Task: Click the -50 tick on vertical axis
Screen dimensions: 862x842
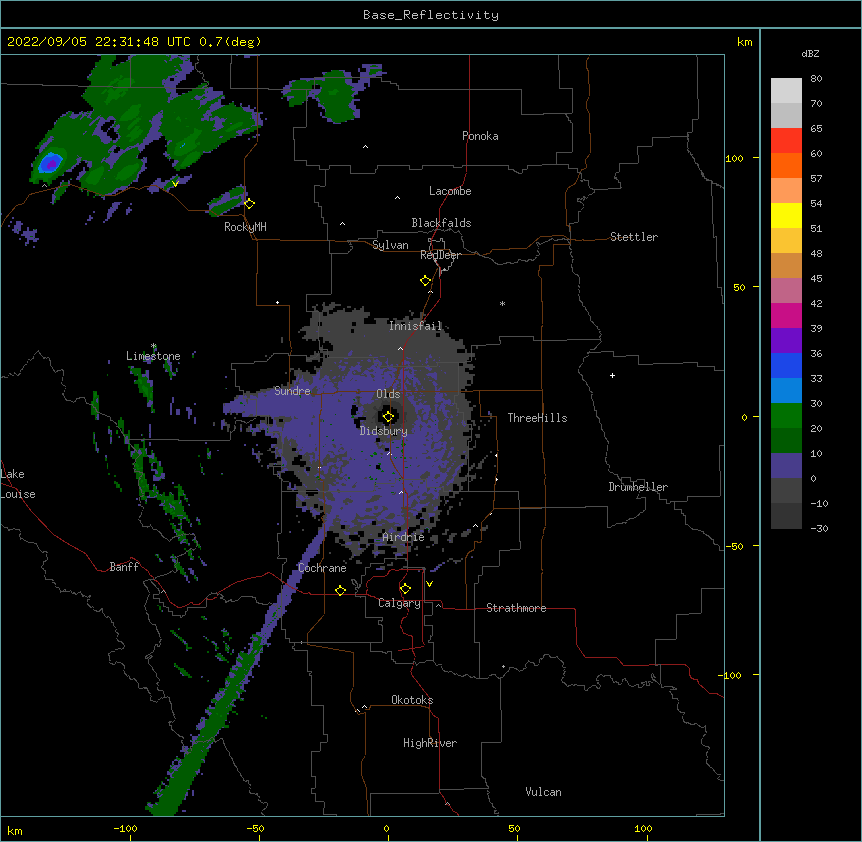Action: point(734,546)
